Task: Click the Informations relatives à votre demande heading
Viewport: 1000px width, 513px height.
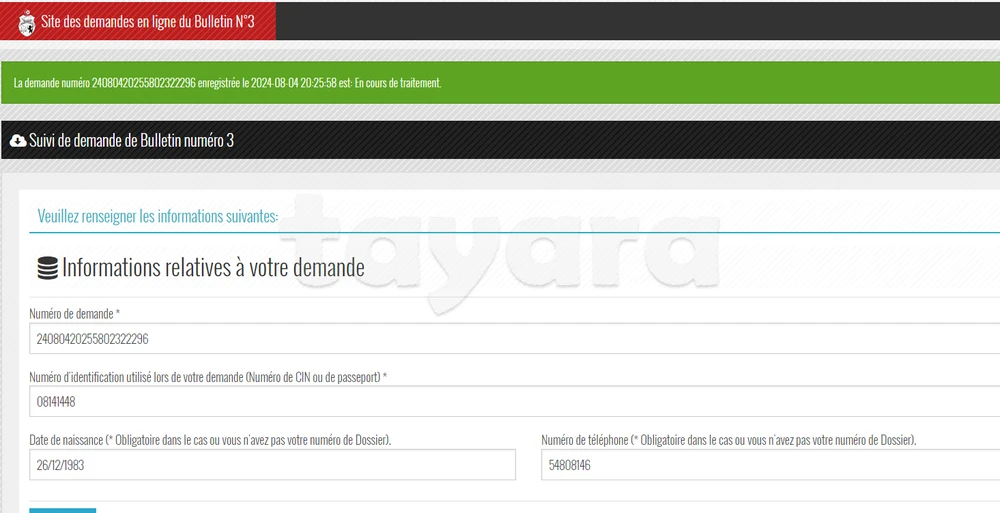Action: pyautogui.click(x=213, y=268)
